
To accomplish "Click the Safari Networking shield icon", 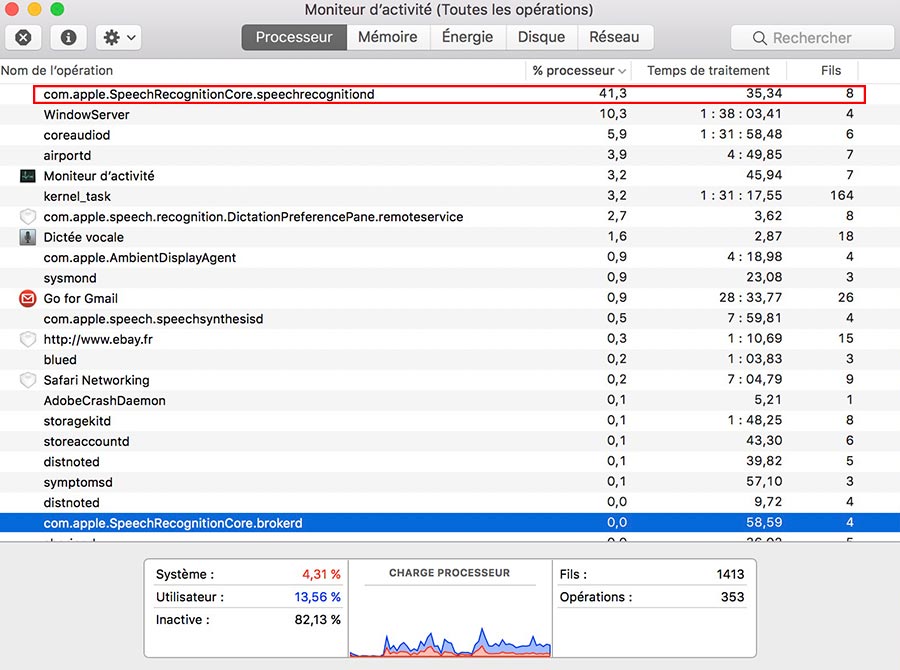I will [28, 380].
